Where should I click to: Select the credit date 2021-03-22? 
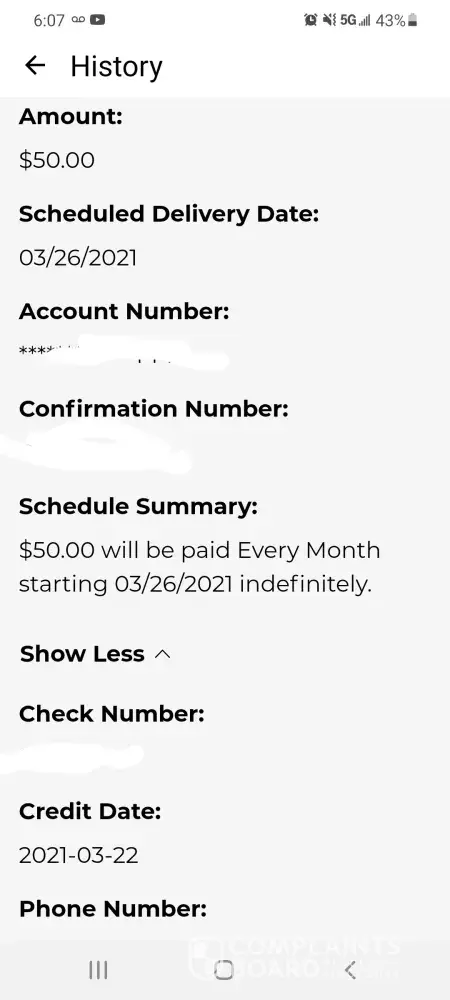[x=78, y=855]
